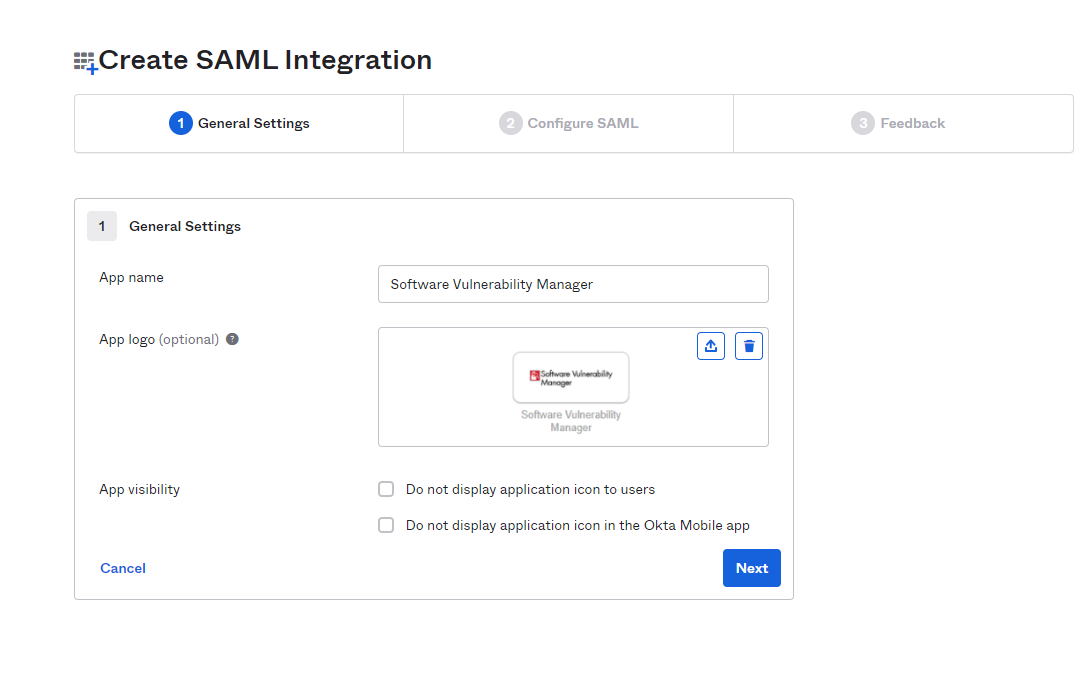Click the Okta Mobile app checkbox label text
Image resolution: width=1078 pixels, height=676 pixels.
click(x=577, y=525)
